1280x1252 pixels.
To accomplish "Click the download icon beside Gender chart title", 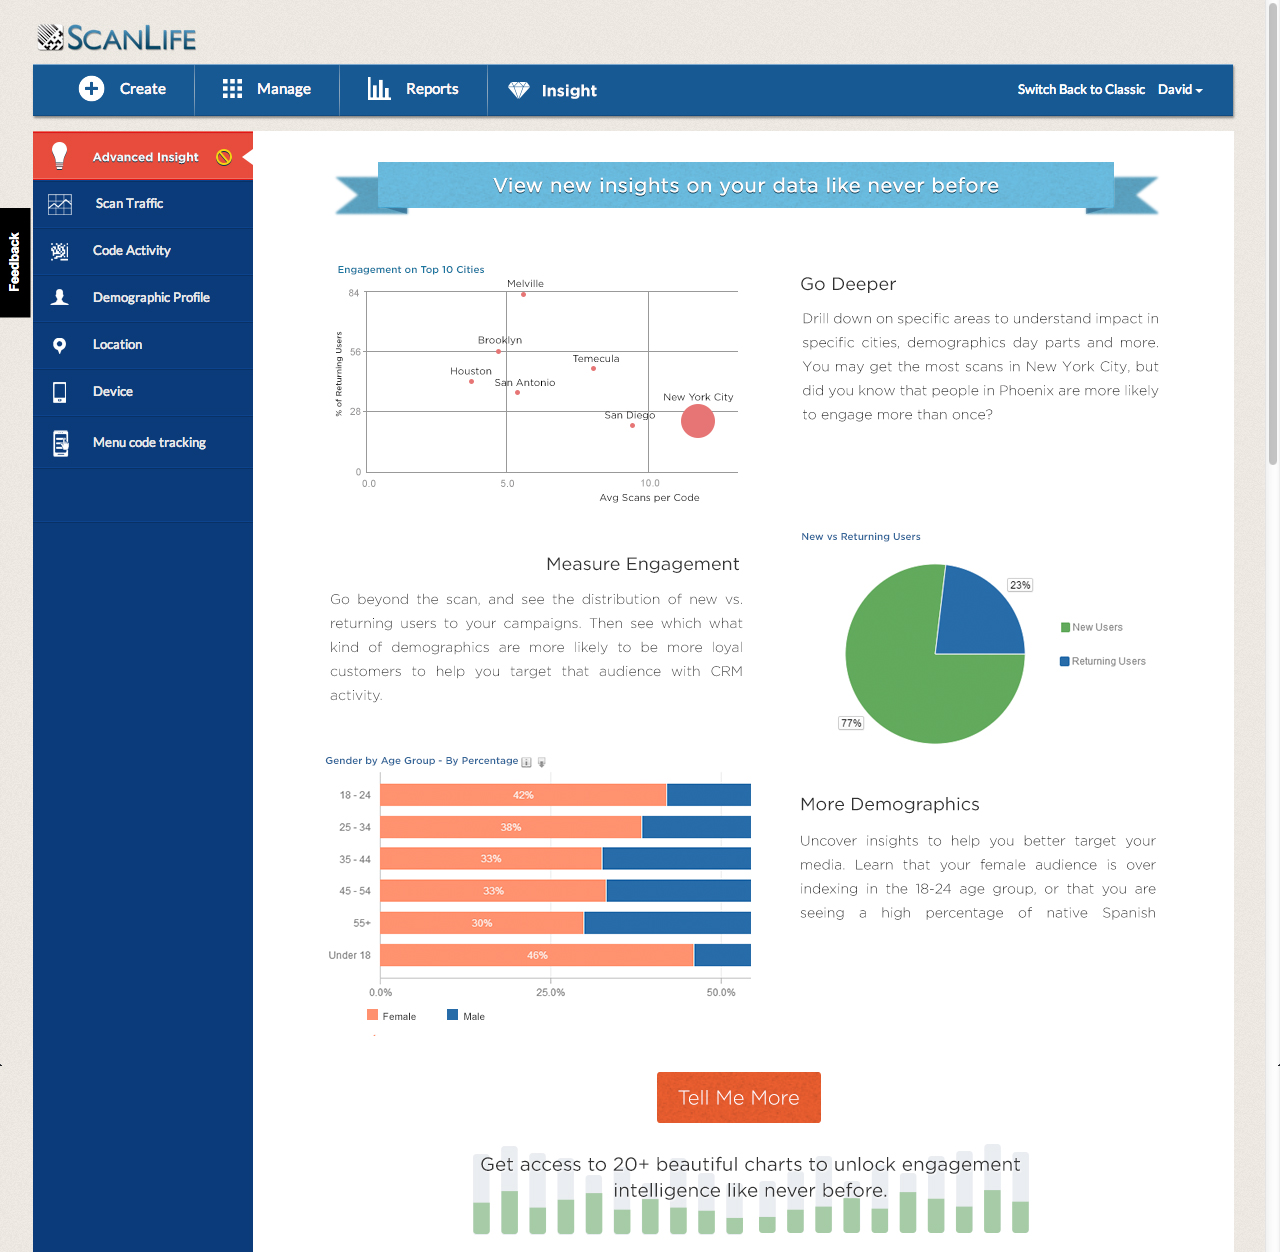I will click(x=542, y=762).
